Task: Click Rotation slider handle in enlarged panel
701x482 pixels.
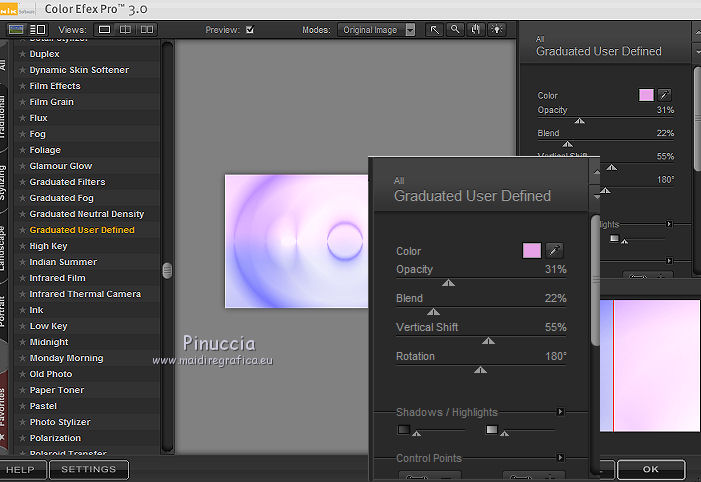Action: 481,370
